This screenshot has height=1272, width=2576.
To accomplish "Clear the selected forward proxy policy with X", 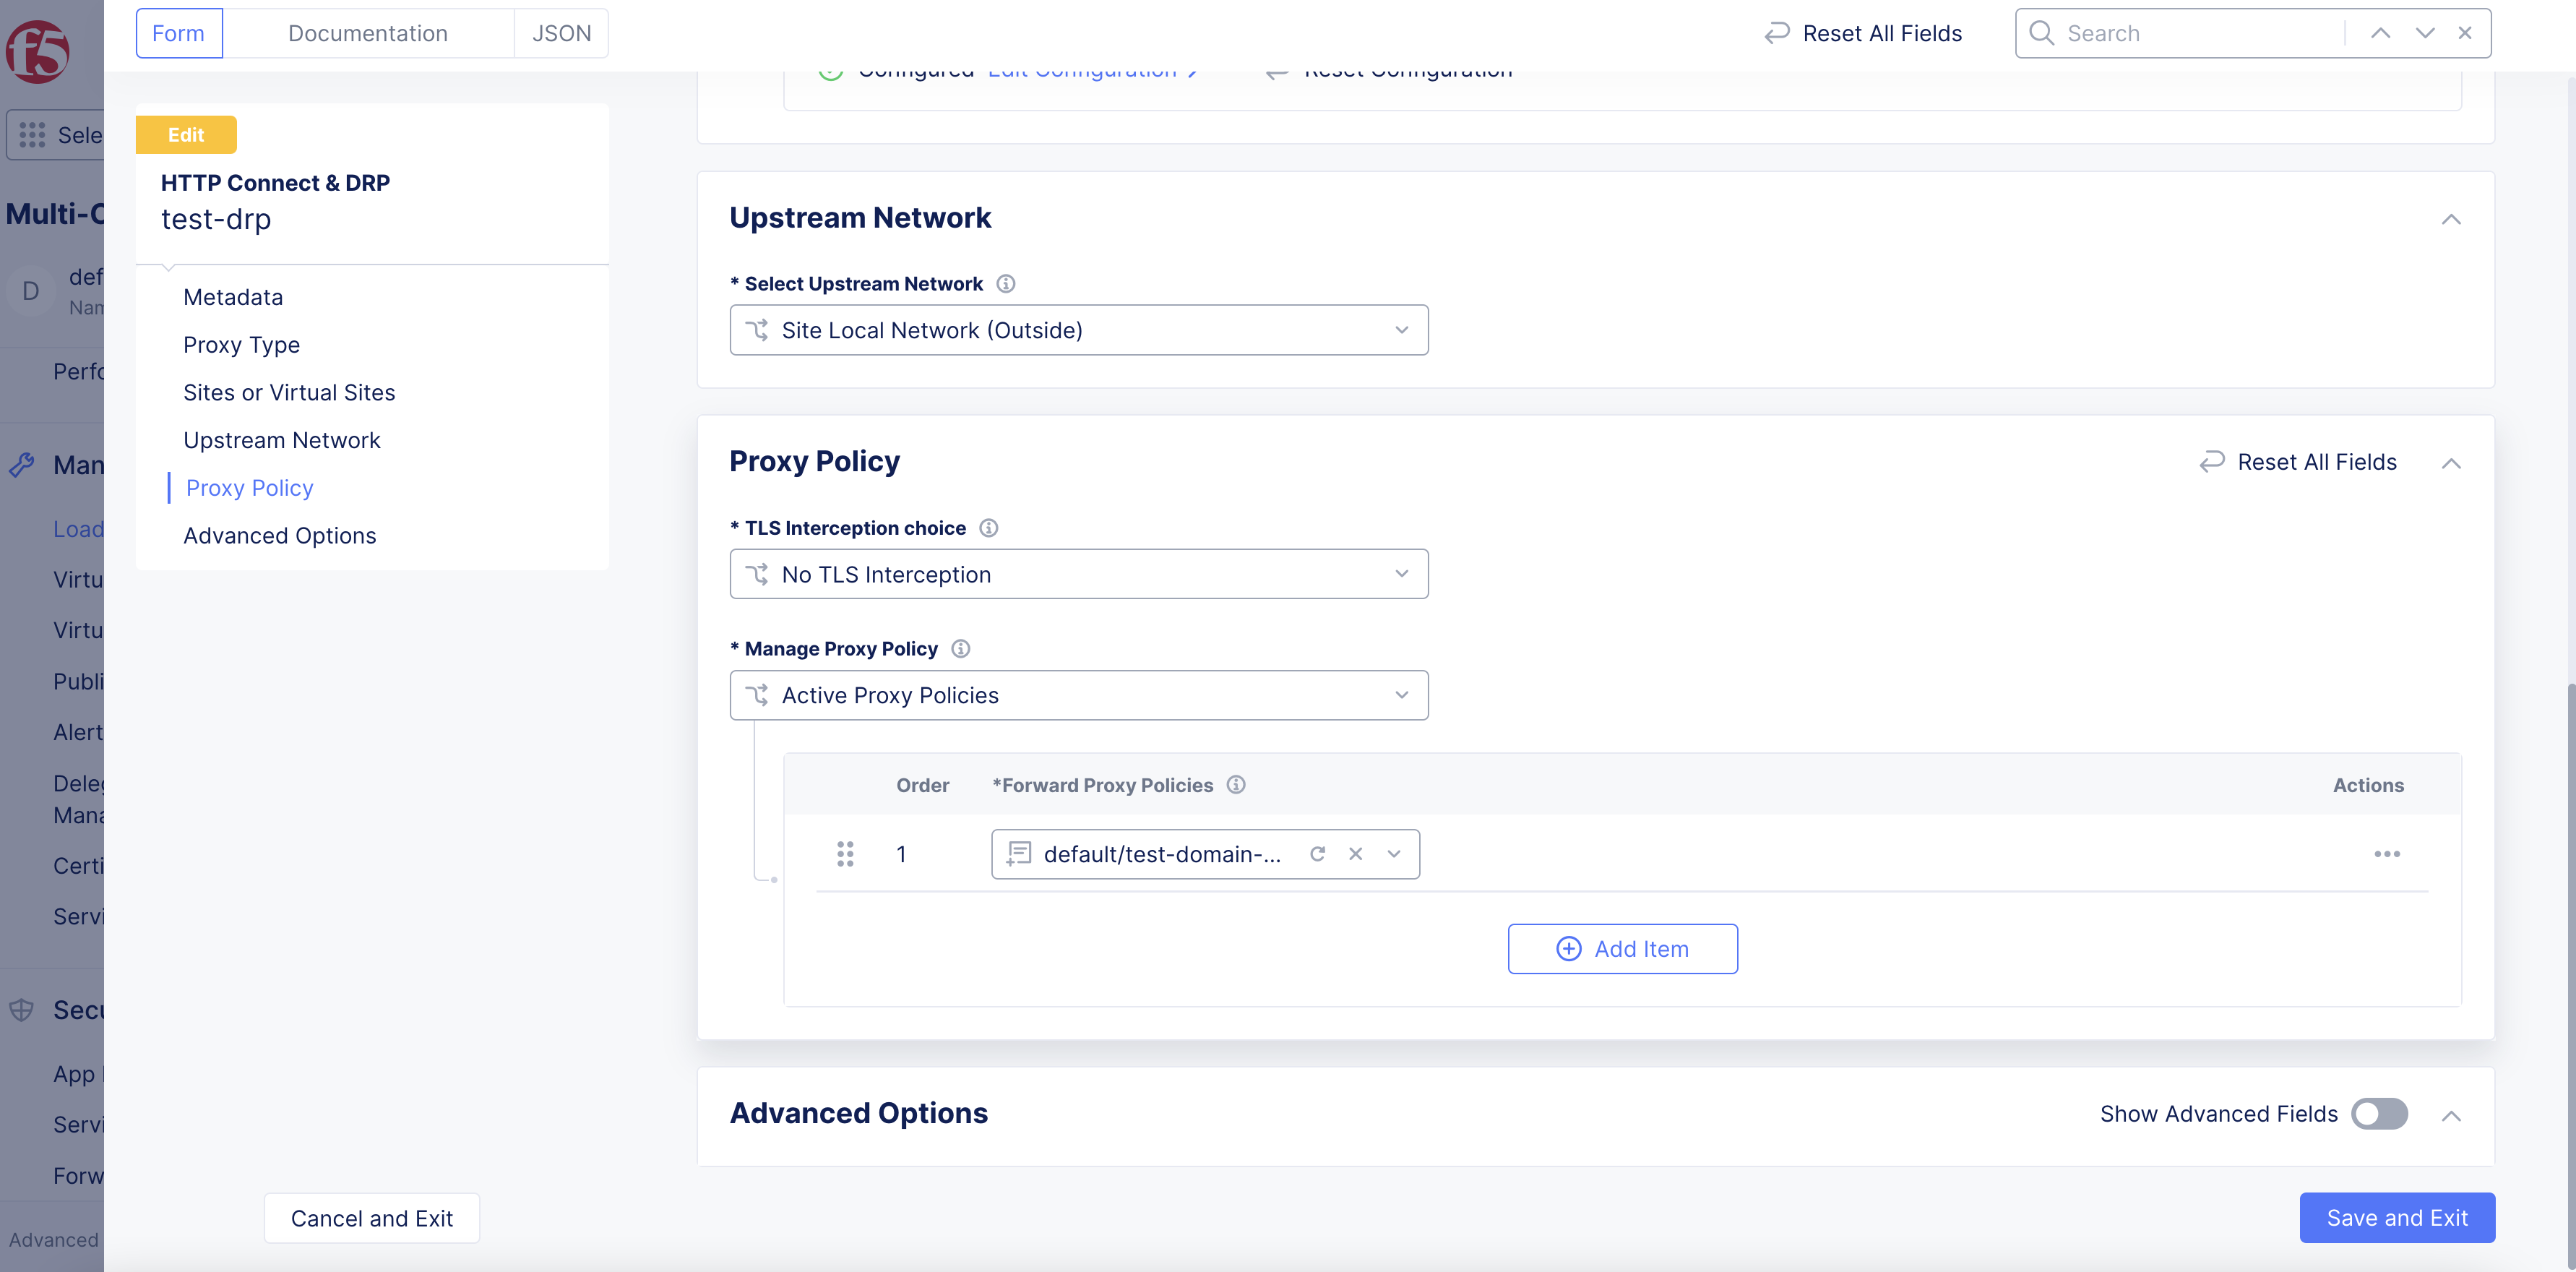I will (1356, 854).
